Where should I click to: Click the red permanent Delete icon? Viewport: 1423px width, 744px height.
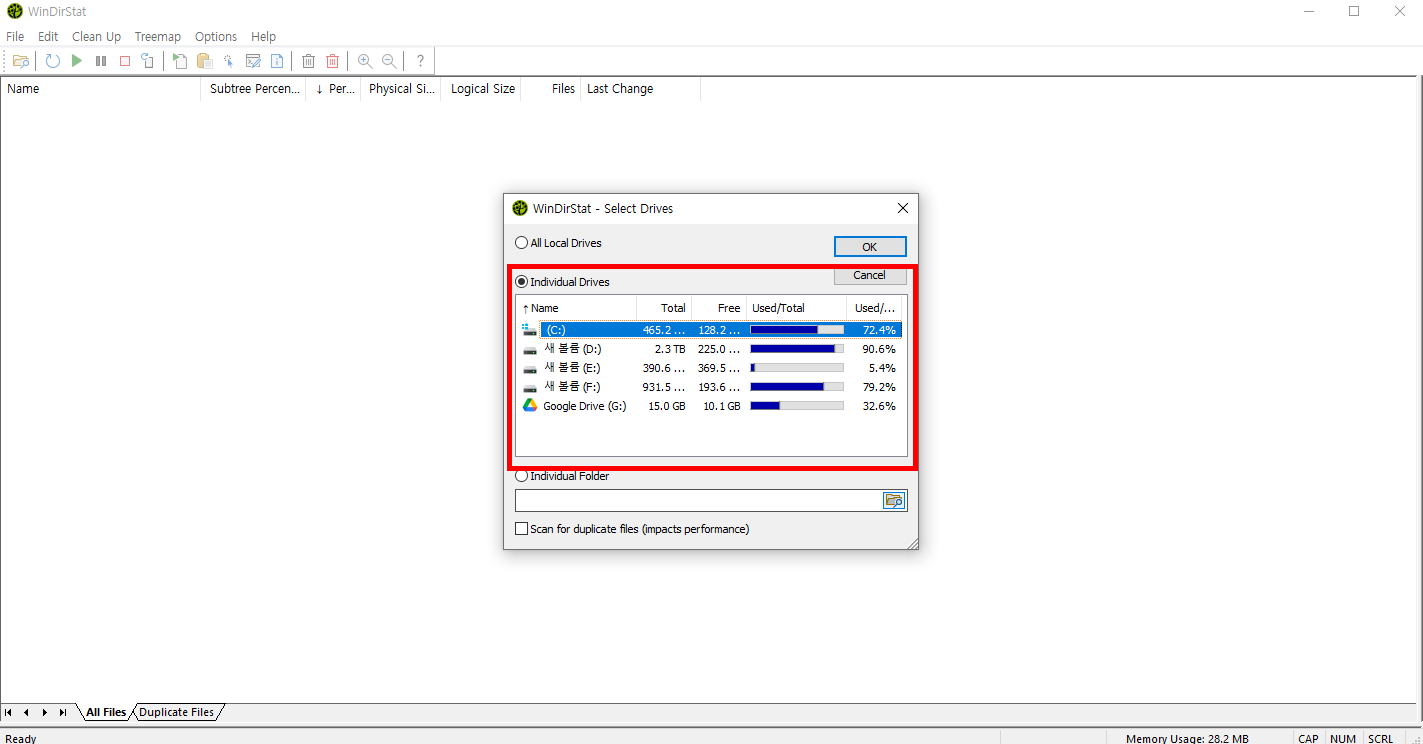pos(333,61)
